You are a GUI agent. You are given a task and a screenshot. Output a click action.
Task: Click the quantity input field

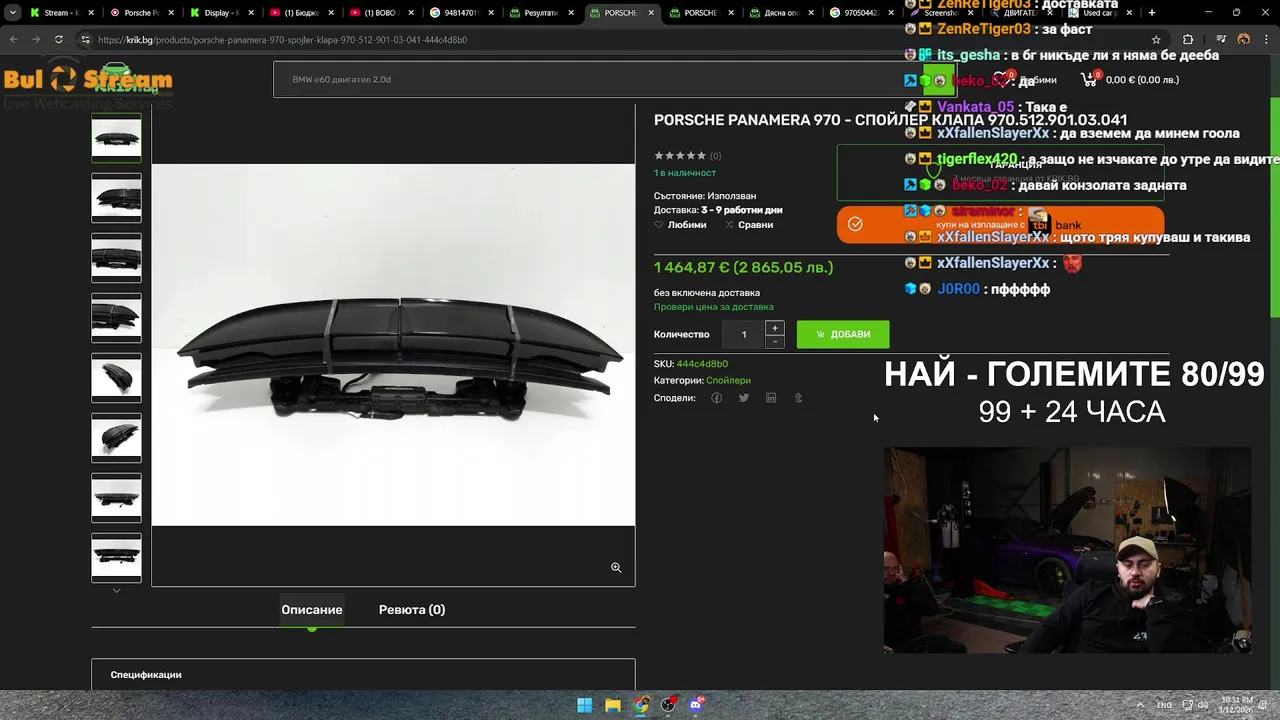(x=744, y=334)
